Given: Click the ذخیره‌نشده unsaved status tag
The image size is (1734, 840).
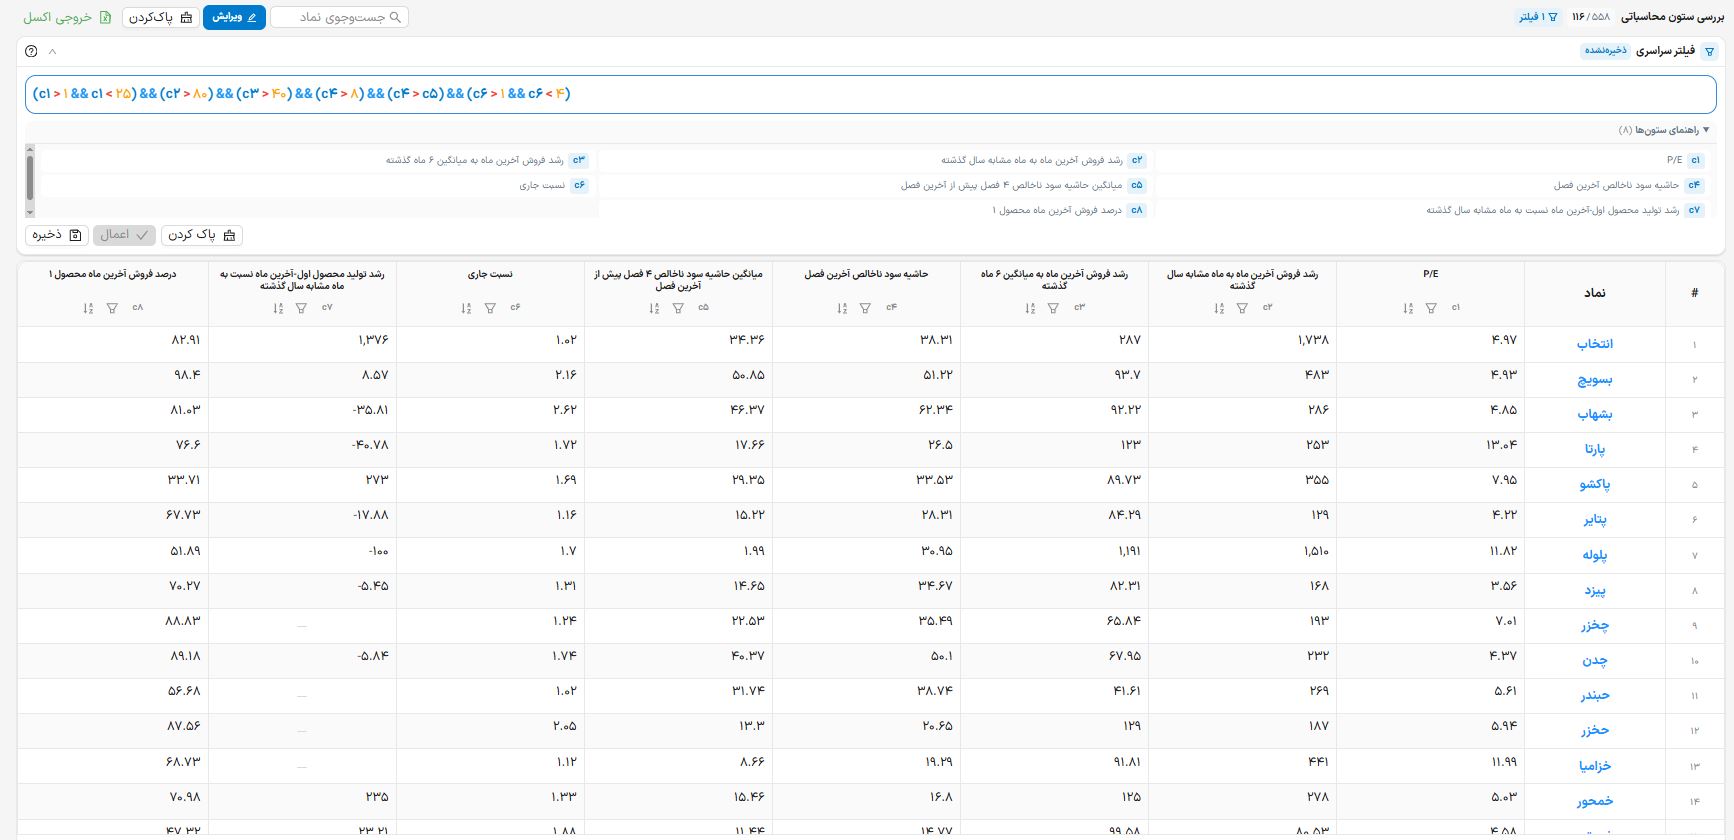Looking at the screenshot, I should pos(1605,51).
